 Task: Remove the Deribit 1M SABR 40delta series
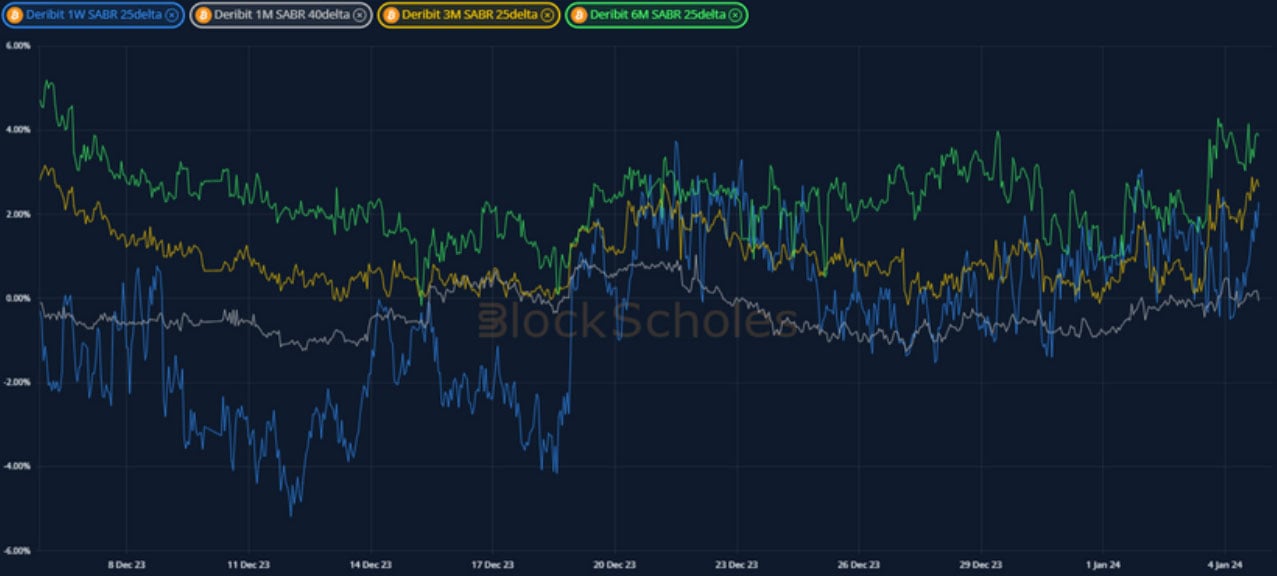click(359, 15)
